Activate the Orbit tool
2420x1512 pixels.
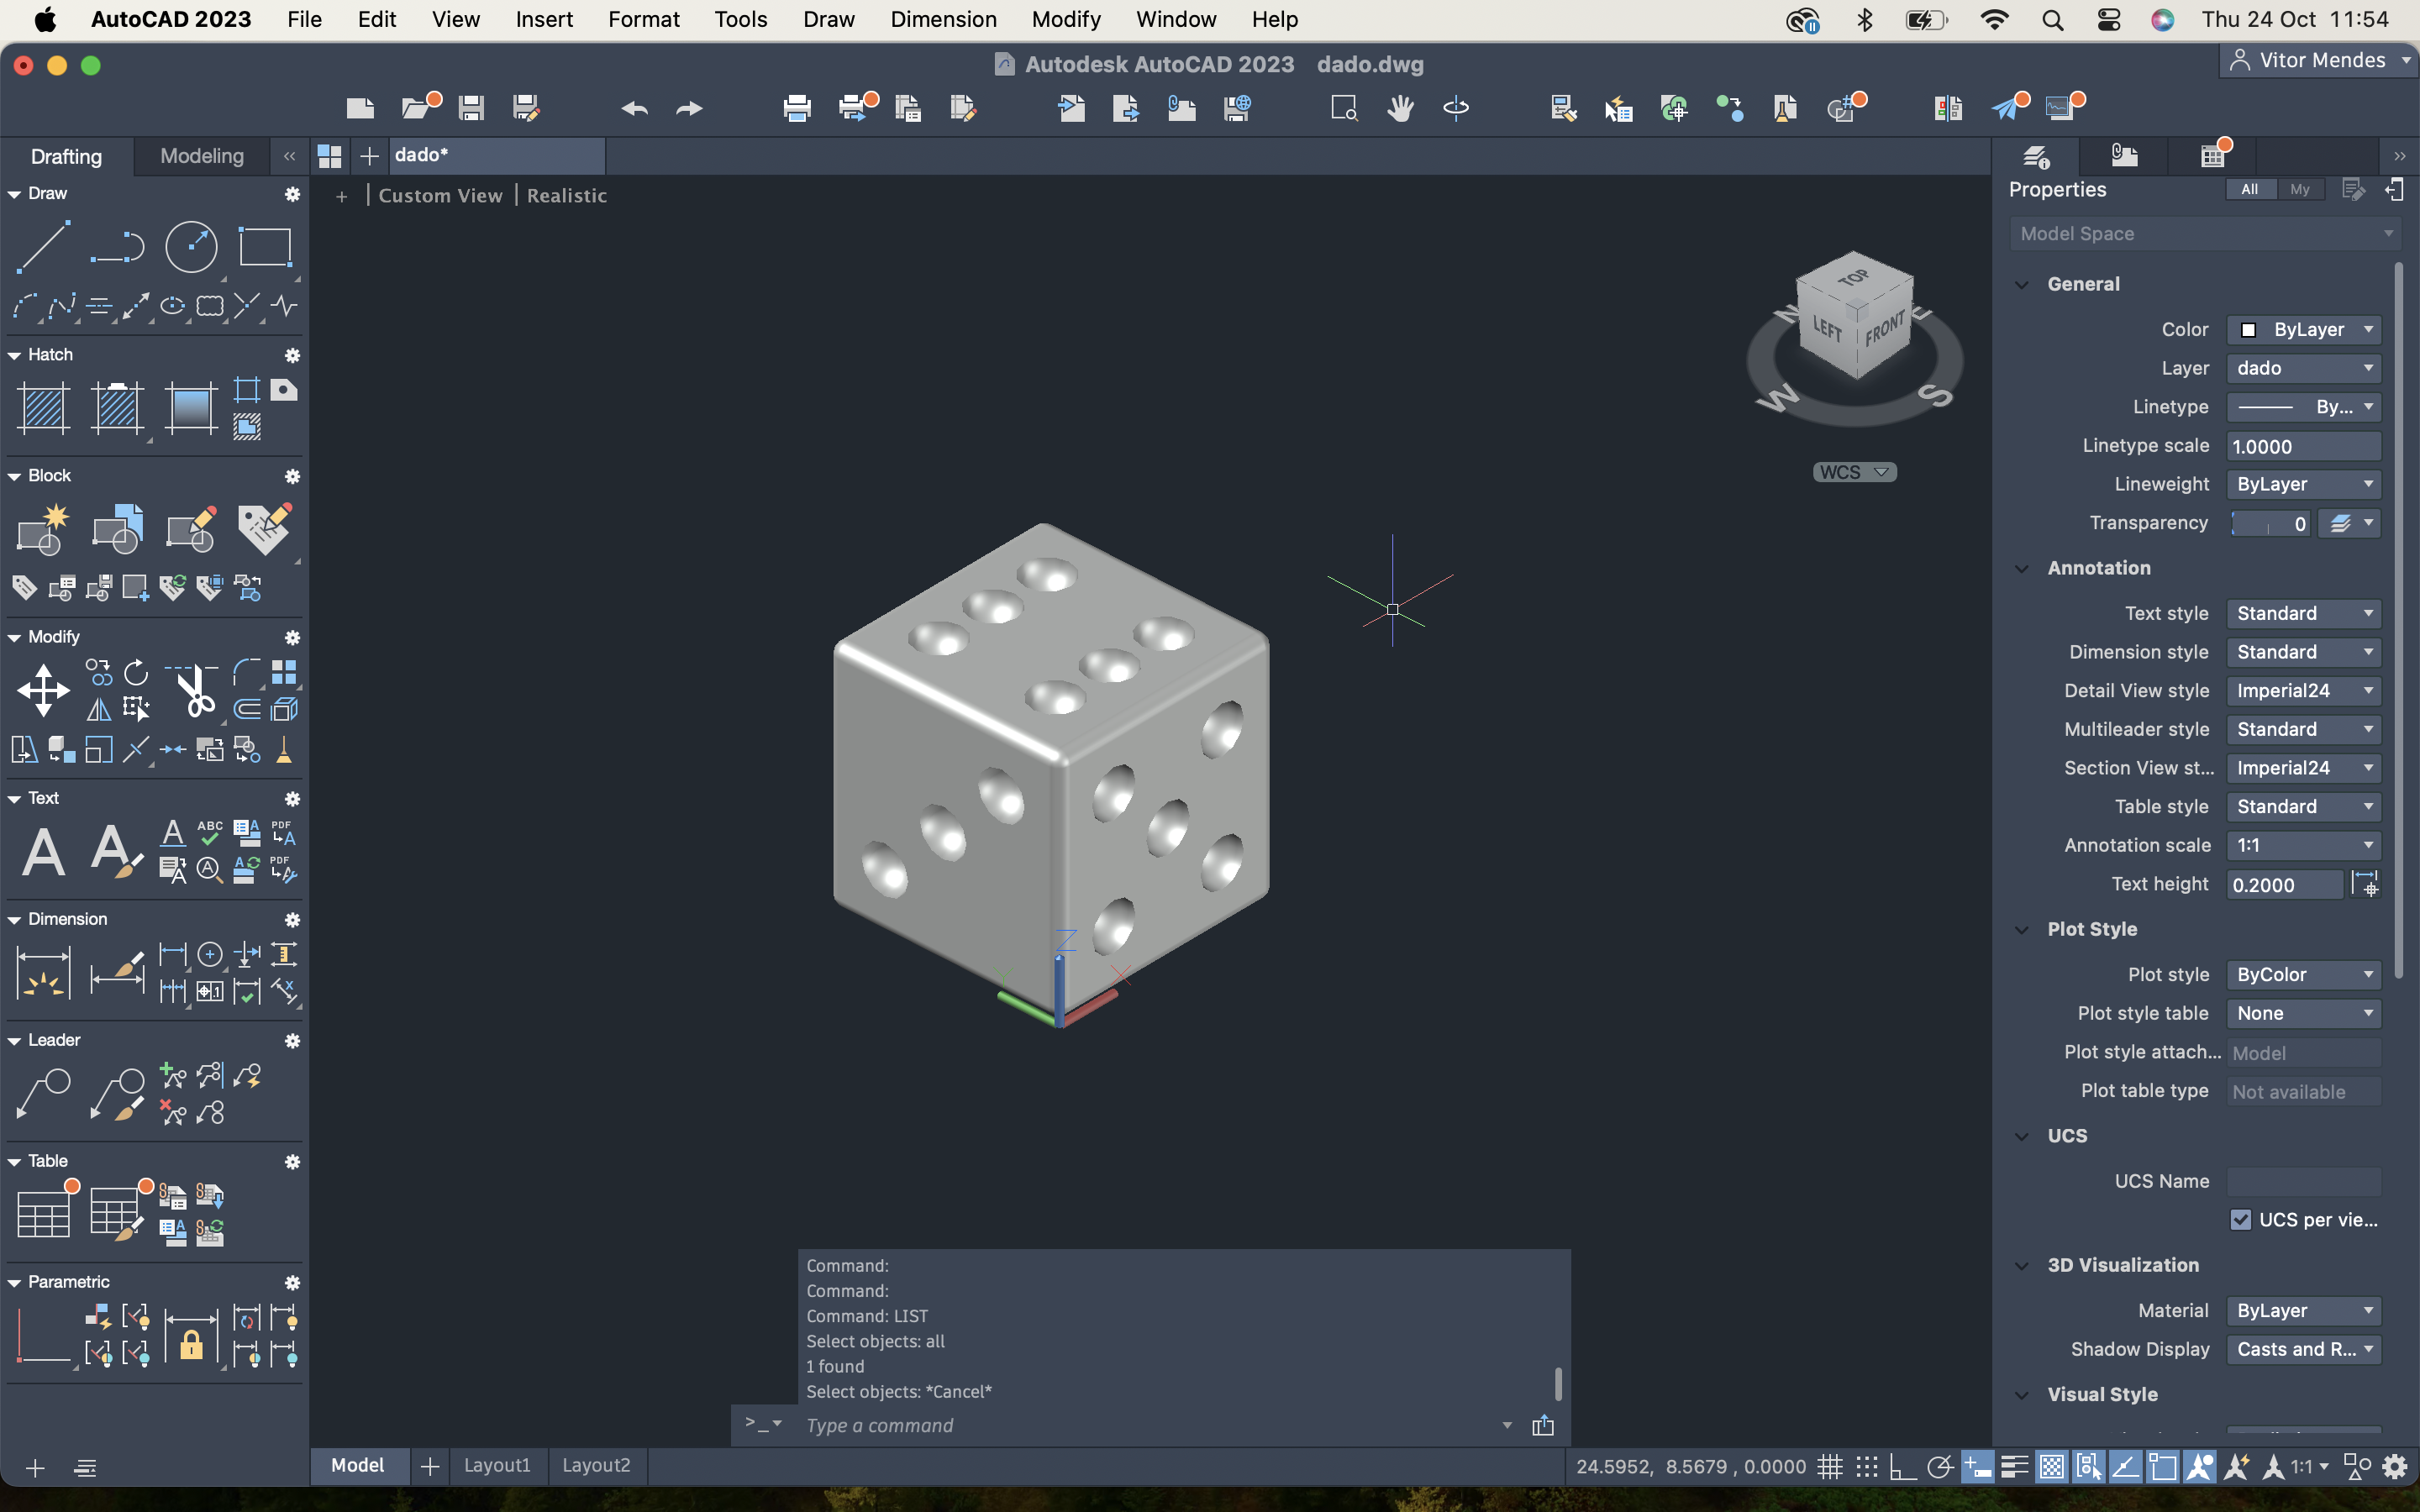click(1456, 108)
